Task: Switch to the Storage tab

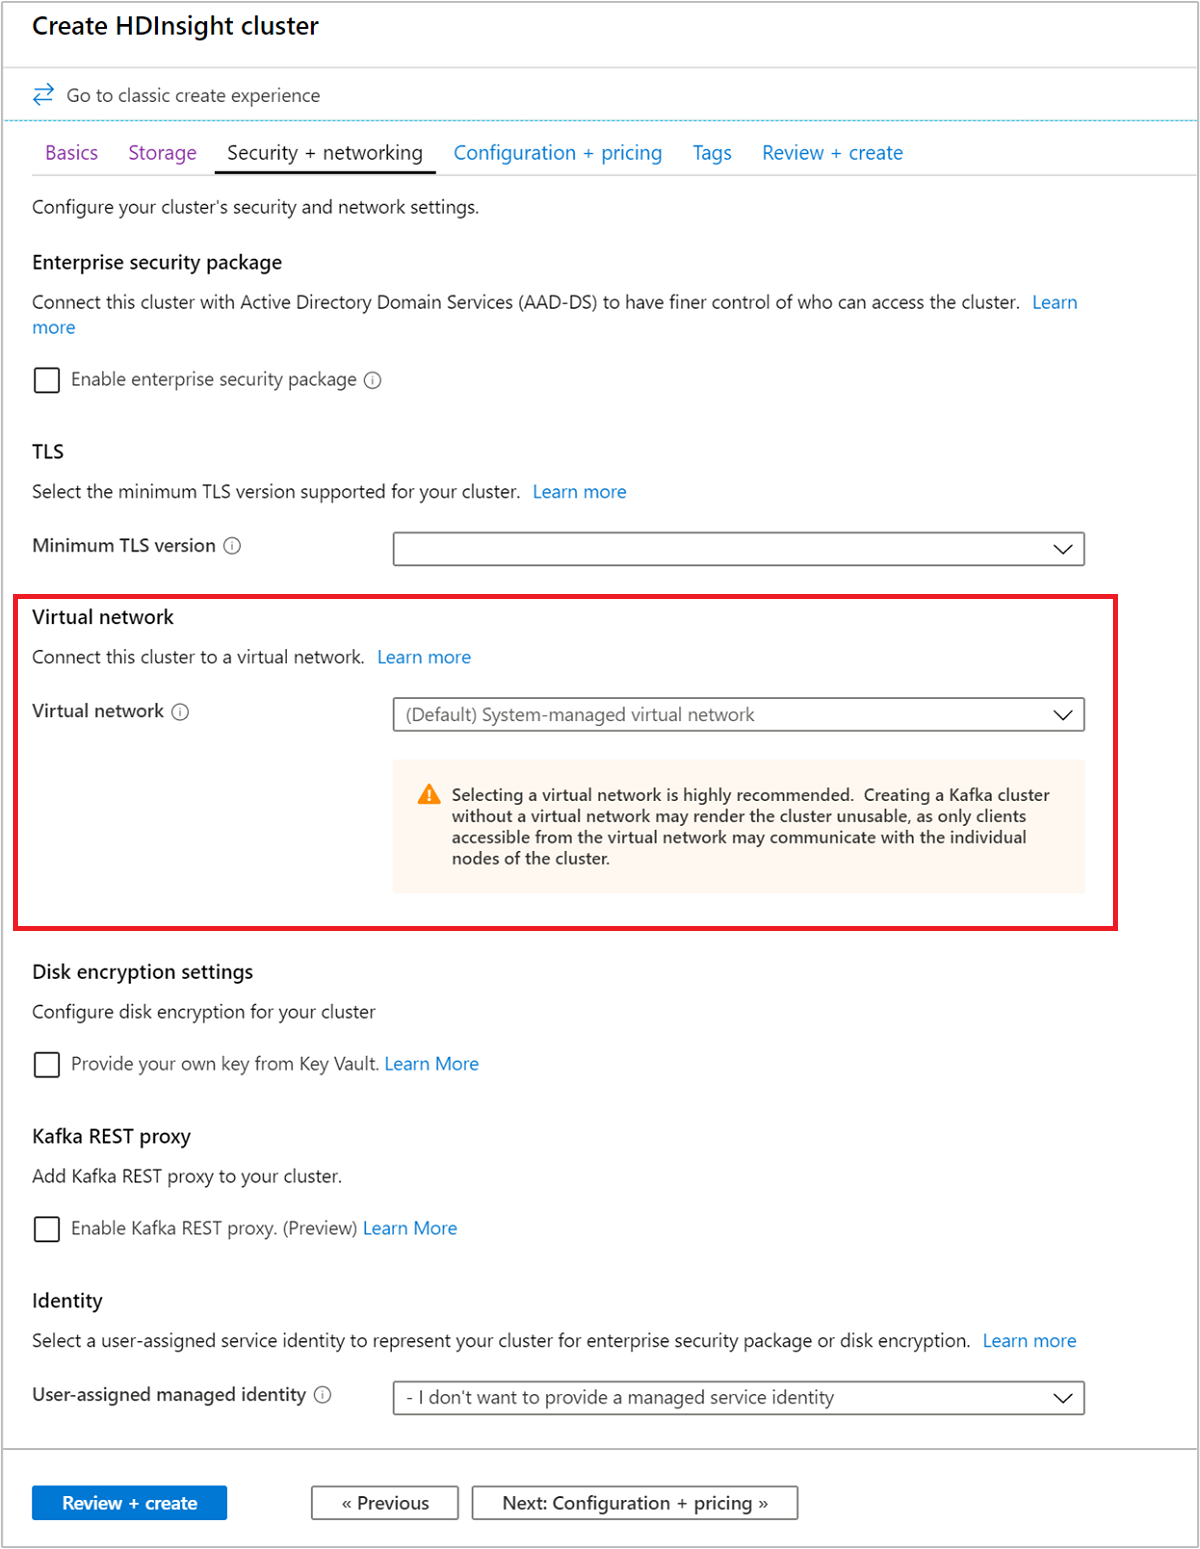Action: pyautogui.click(x=162, y=153)
